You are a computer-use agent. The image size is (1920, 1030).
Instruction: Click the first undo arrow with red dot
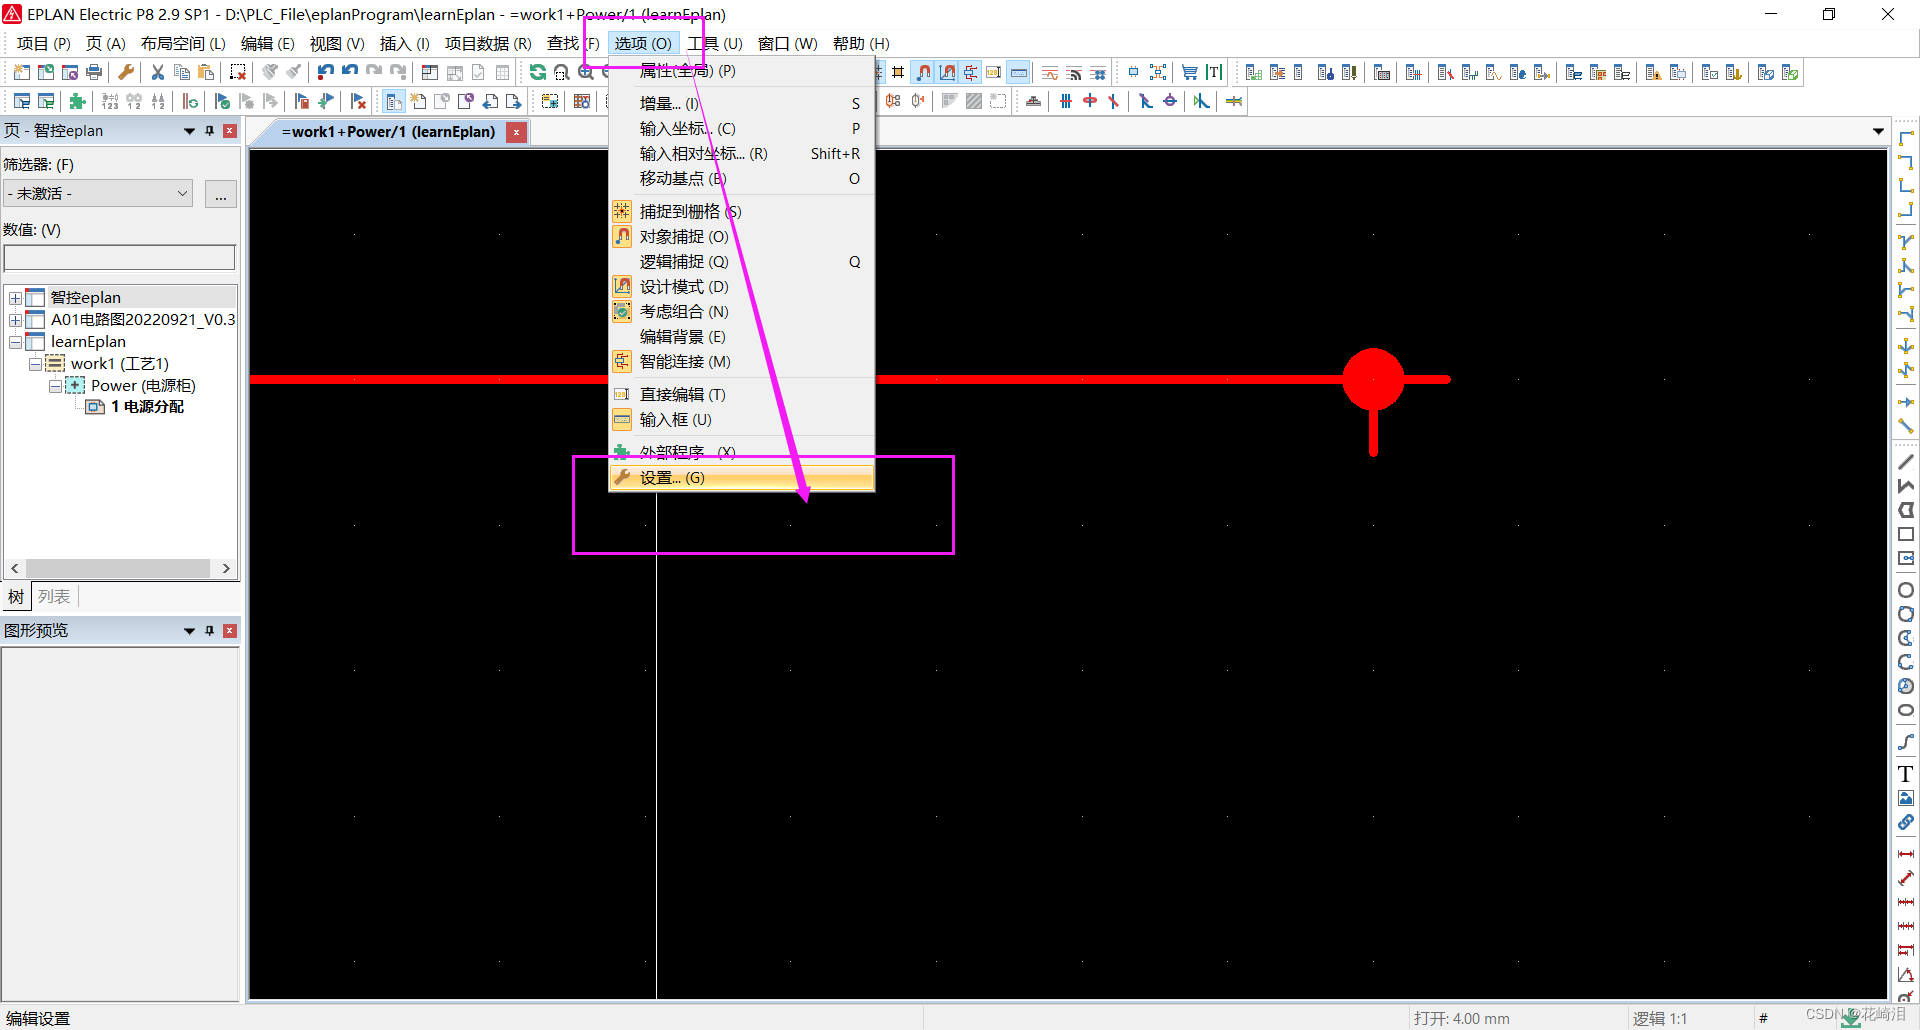[x=326, y=72]
